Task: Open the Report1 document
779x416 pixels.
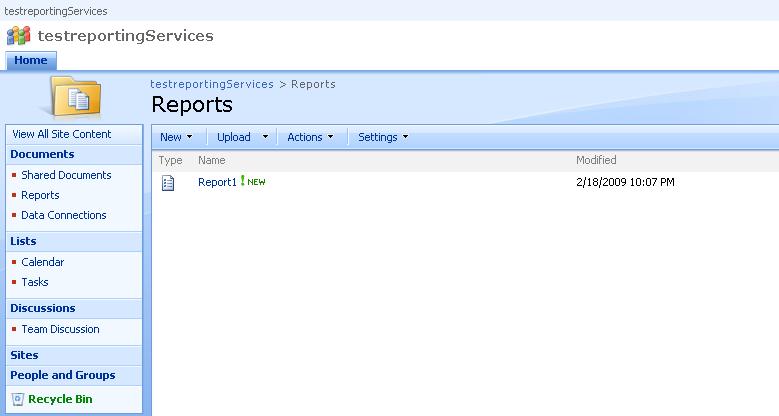Action: click(x=217, y=182)
